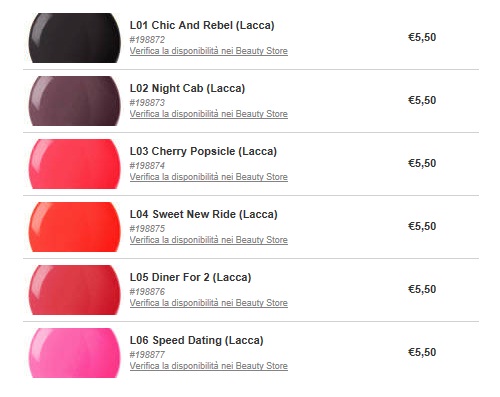Verify store availability for Cherry Popsicle
500x397 pixels.
(209, 177)
